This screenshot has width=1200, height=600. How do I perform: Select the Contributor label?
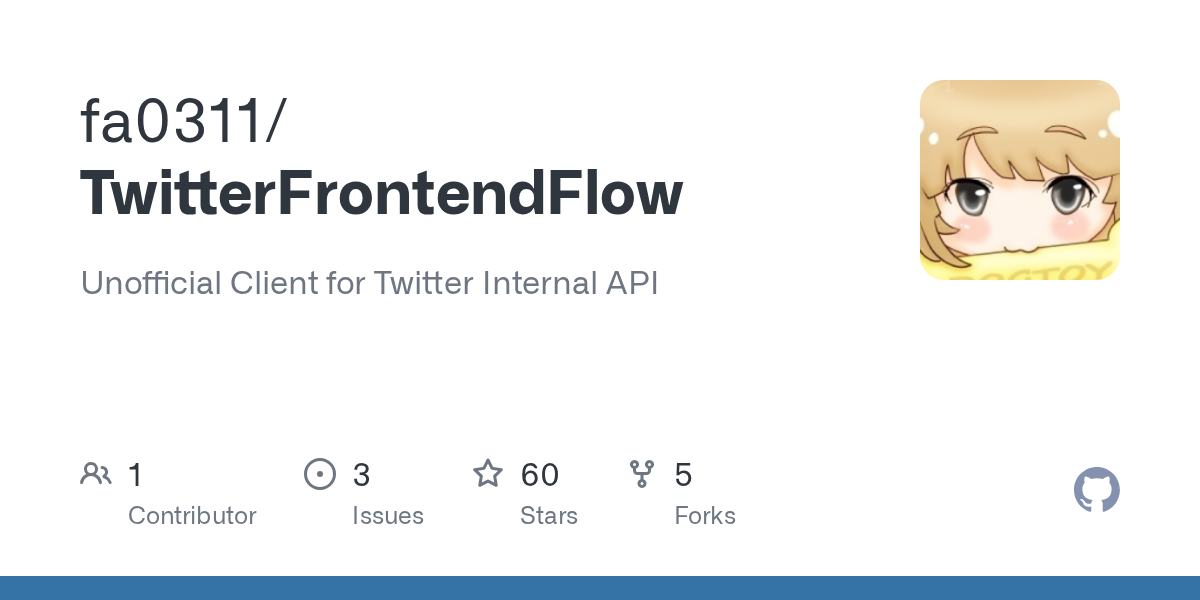click(192, 516)
